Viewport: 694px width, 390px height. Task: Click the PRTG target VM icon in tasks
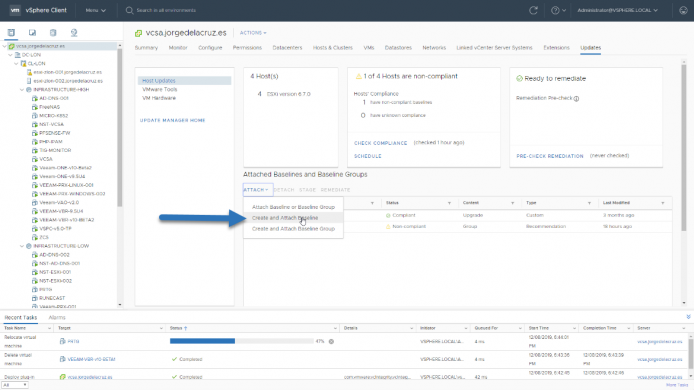[62, 341]
